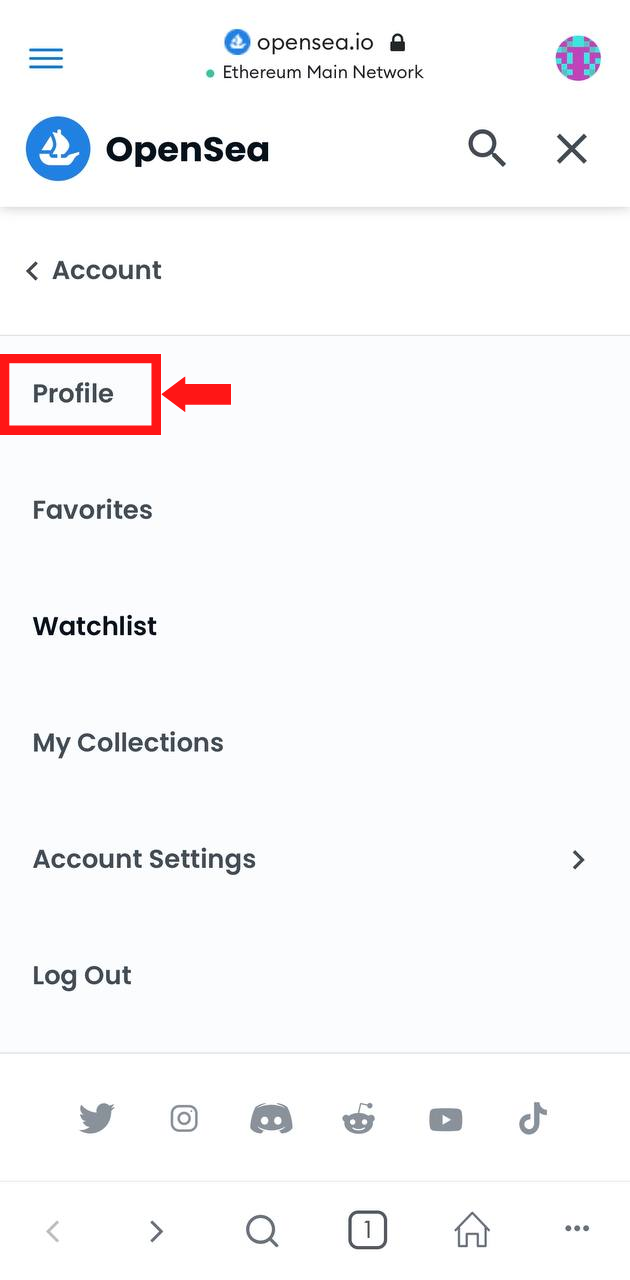Open the Reddit social icon
Screen dimensions: 630x1280
tap(358, 1118)
